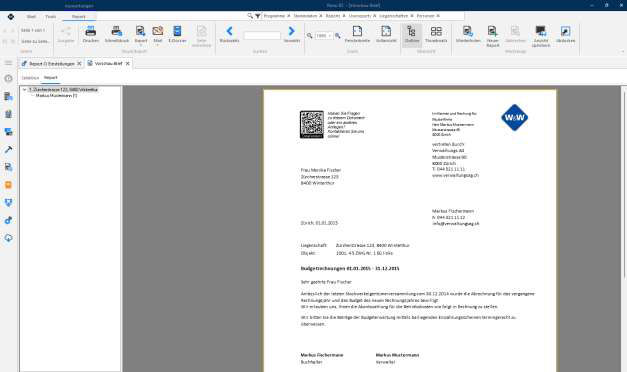Select the Report sub-tab below the document tabs
This screenshot has height=372, width=627.
pos(51,78)
